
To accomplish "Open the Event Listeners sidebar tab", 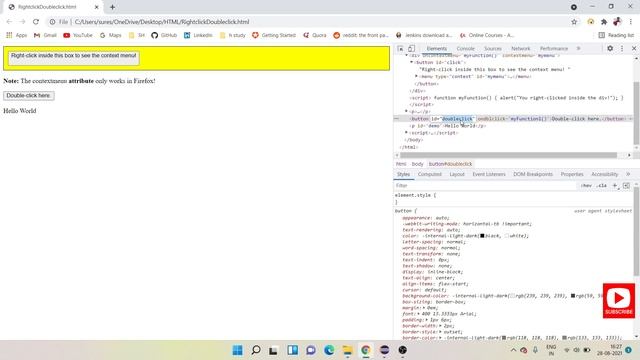I will coord(489,174).
